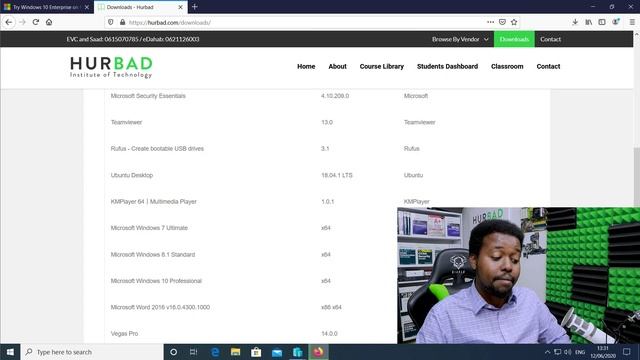
Task: Click the Firefox taskbar icon
Action: coord(318,352)
